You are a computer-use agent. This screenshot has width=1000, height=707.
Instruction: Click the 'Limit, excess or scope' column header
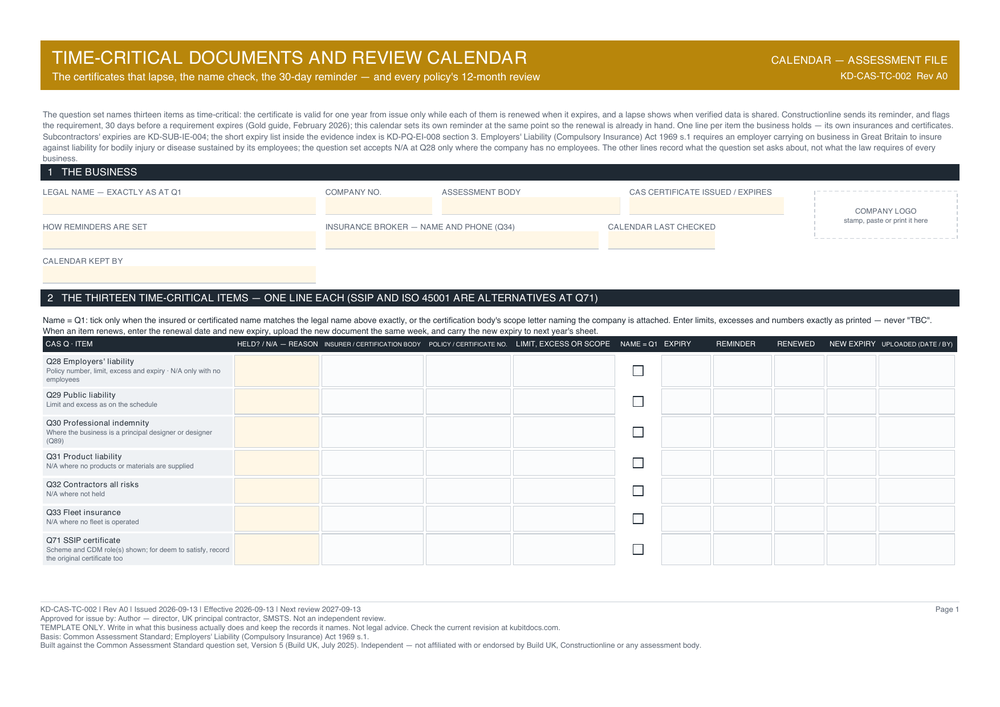click(563, 344)
